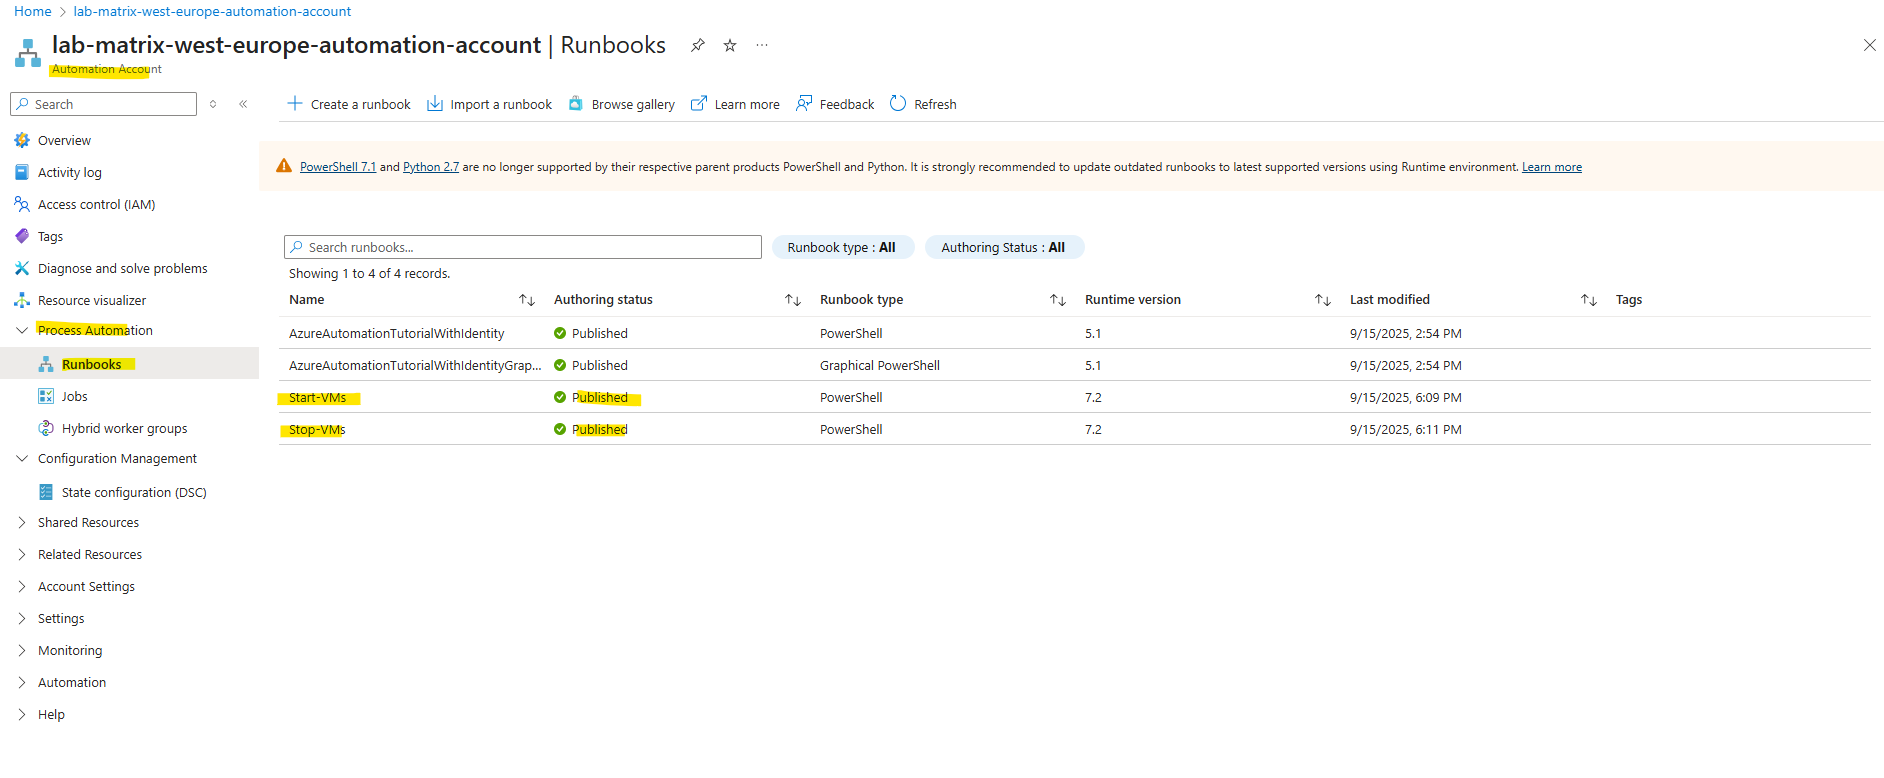Image resolution: width=1884 pixels, height=778 pixels.
Task: Click PowerShell 7.1 link in warning
Action: pyautogui.click(x=338, y=167)
